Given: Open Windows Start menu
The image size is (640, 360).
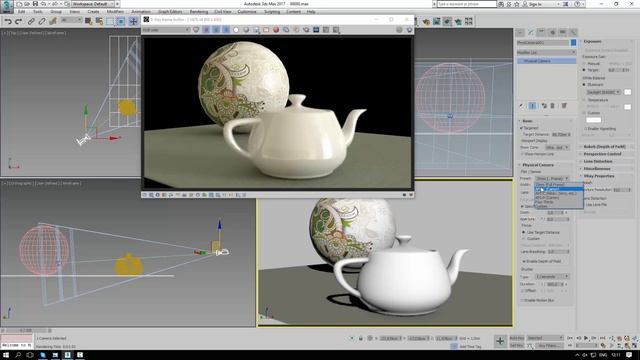Looking at the screenshot, I should pyautogui.click(x=6, y=355).
